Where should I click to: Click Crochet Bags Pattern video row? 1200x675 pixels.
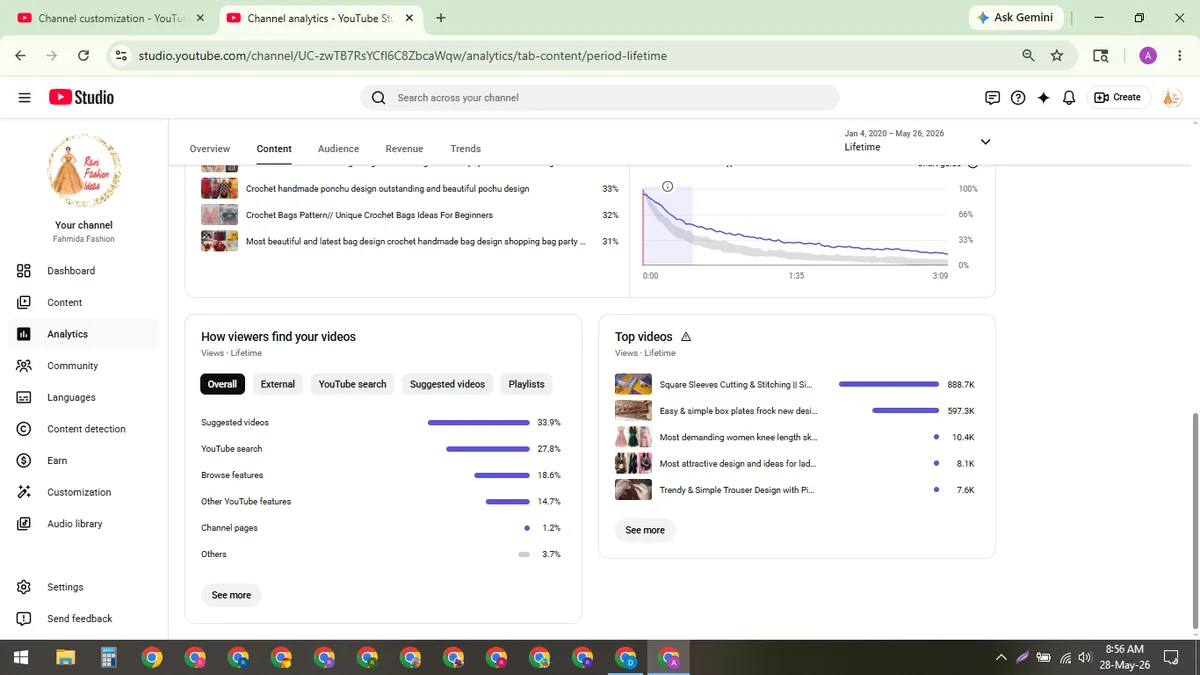[410, 215]
